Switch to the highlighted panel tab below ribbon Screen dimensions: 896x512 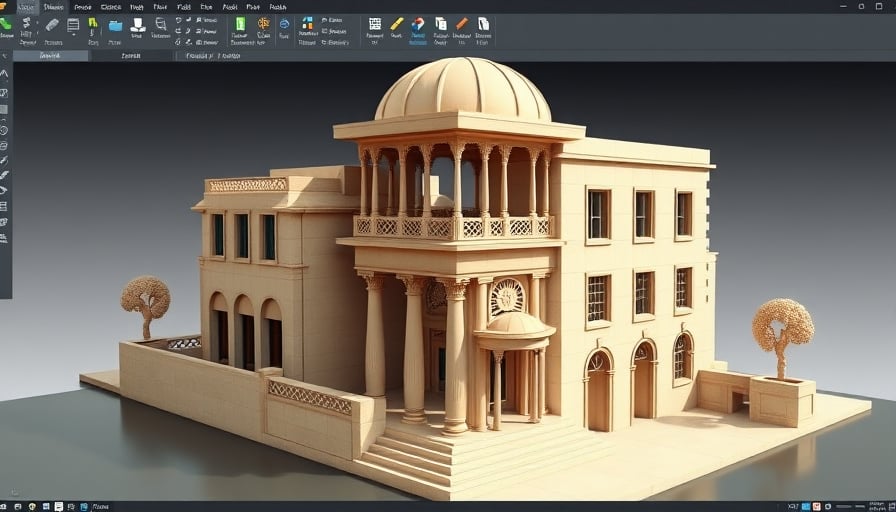click(x=50, y=56)
